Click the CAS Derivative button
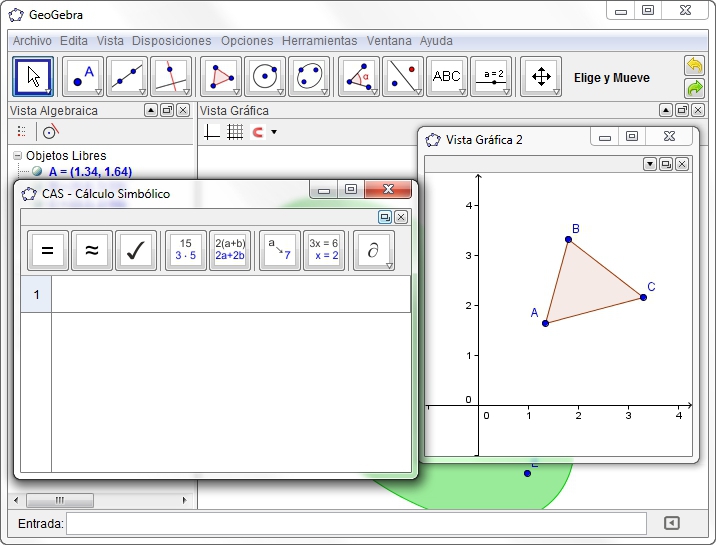 tap(374, 251)
